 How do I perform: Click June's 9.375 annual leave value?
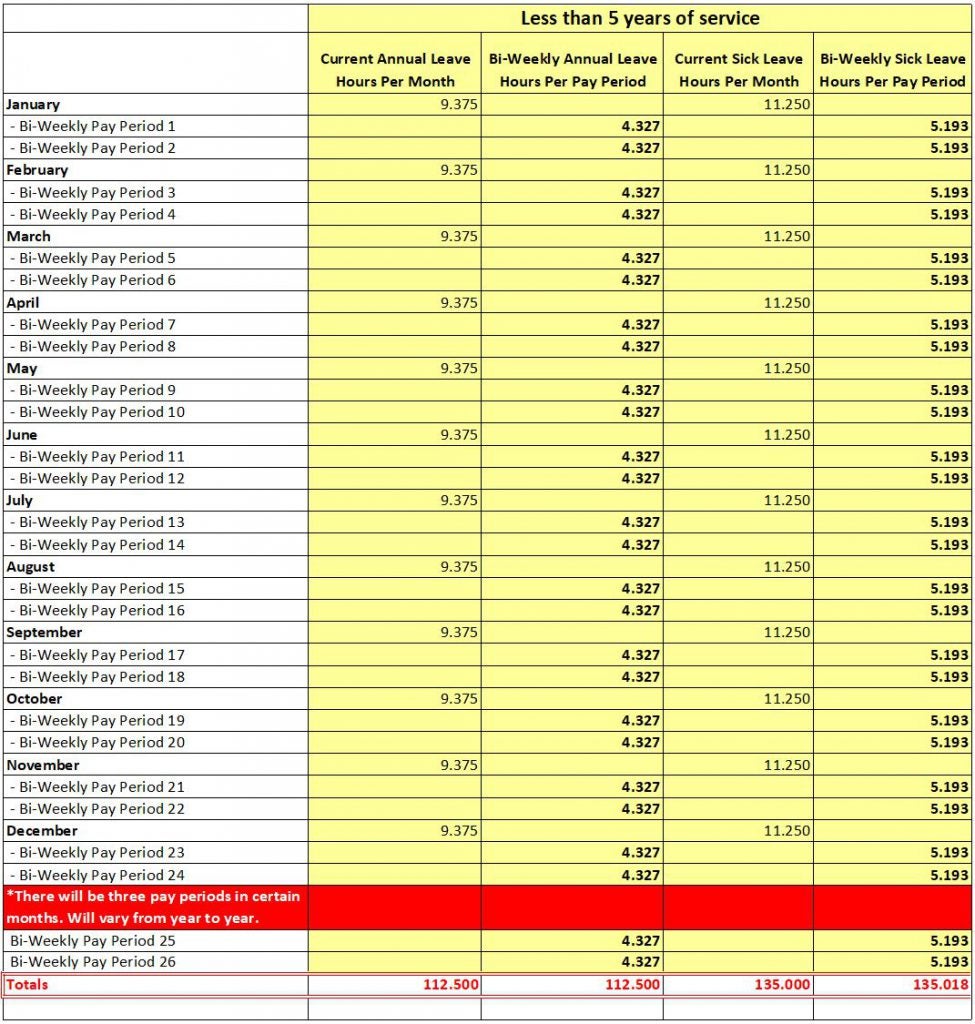tap(458, 435)
